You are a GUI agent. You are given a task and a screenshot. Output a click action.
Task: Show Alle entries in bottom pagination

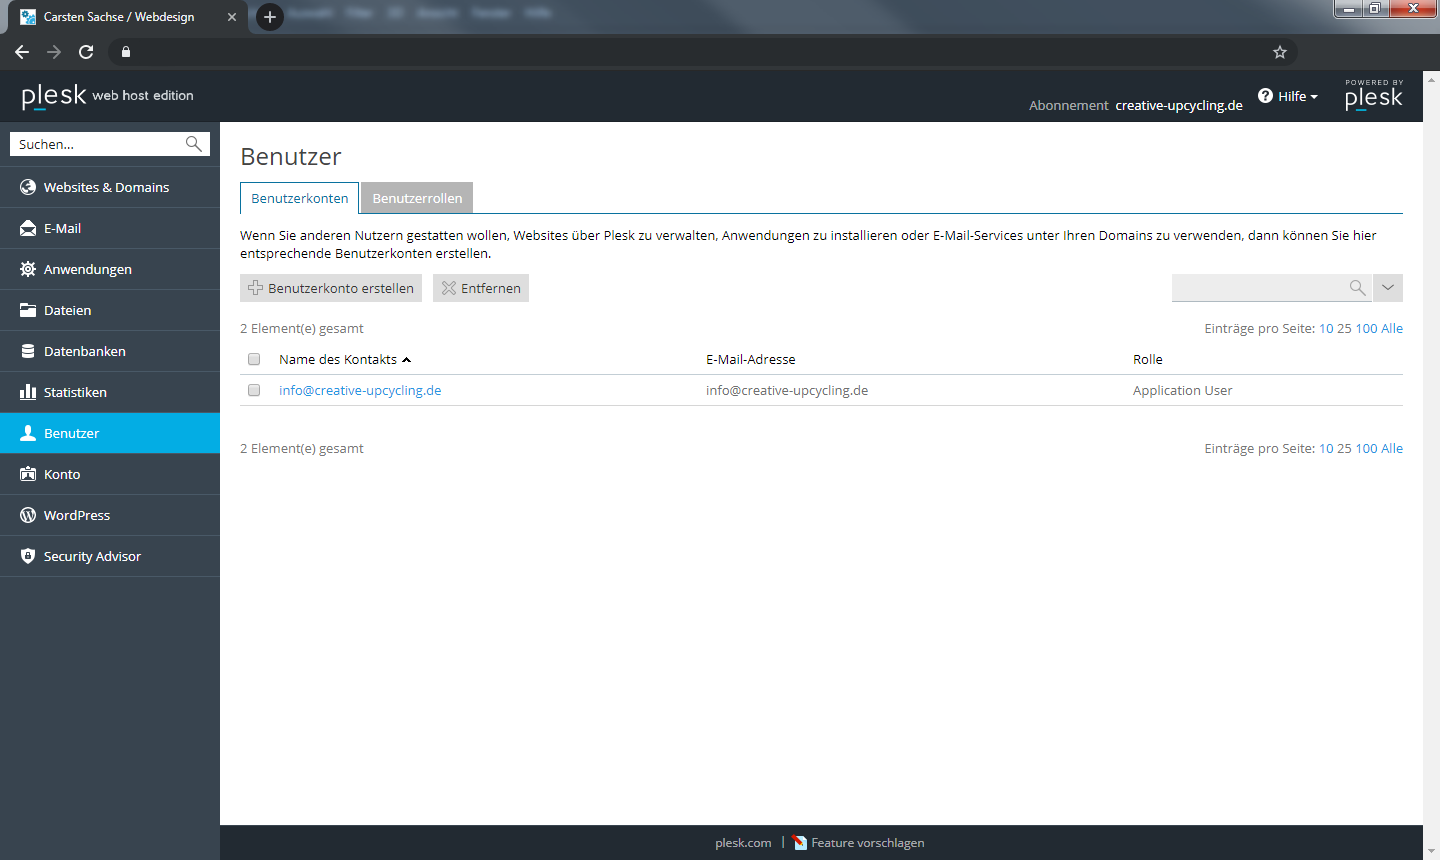(1392, 448)
